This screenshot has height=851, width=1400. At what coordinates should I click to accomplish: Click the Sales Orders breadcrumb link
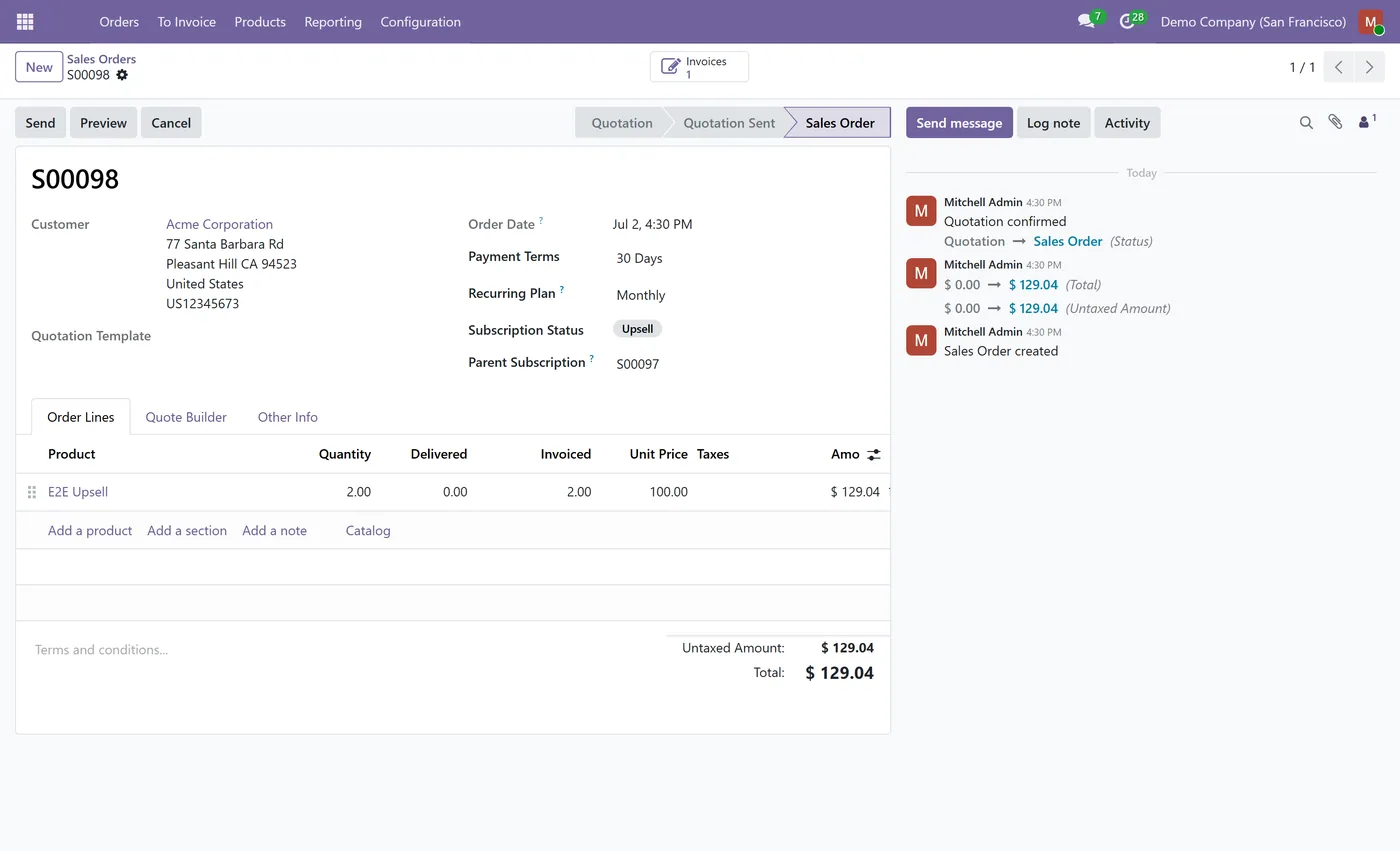[101, 59]
